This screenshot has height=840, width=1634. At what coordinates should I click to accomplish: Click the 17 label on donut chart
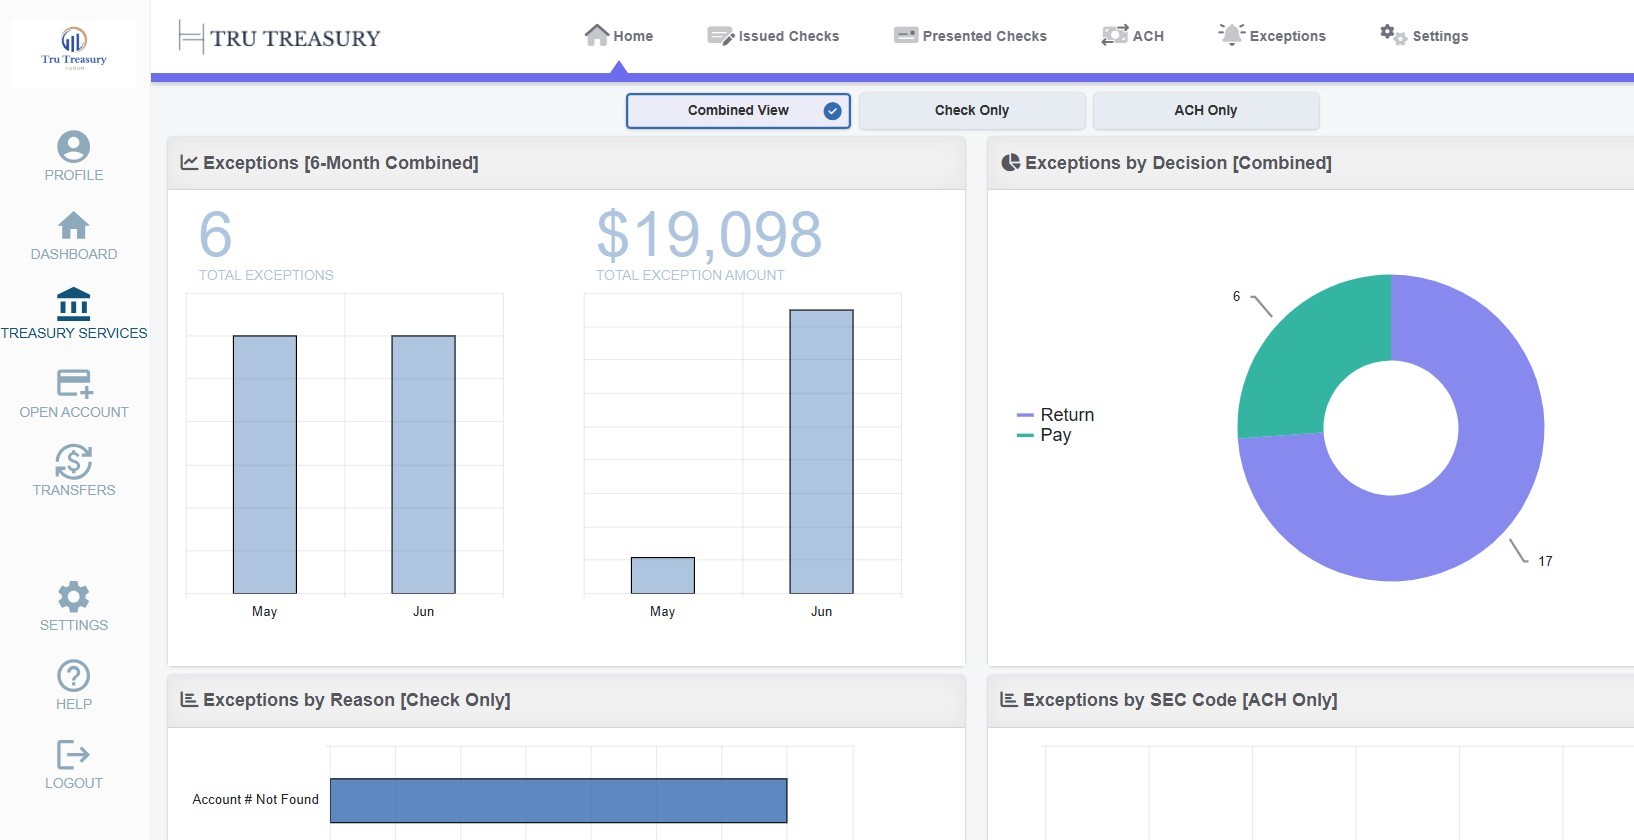pos(1545,561)
